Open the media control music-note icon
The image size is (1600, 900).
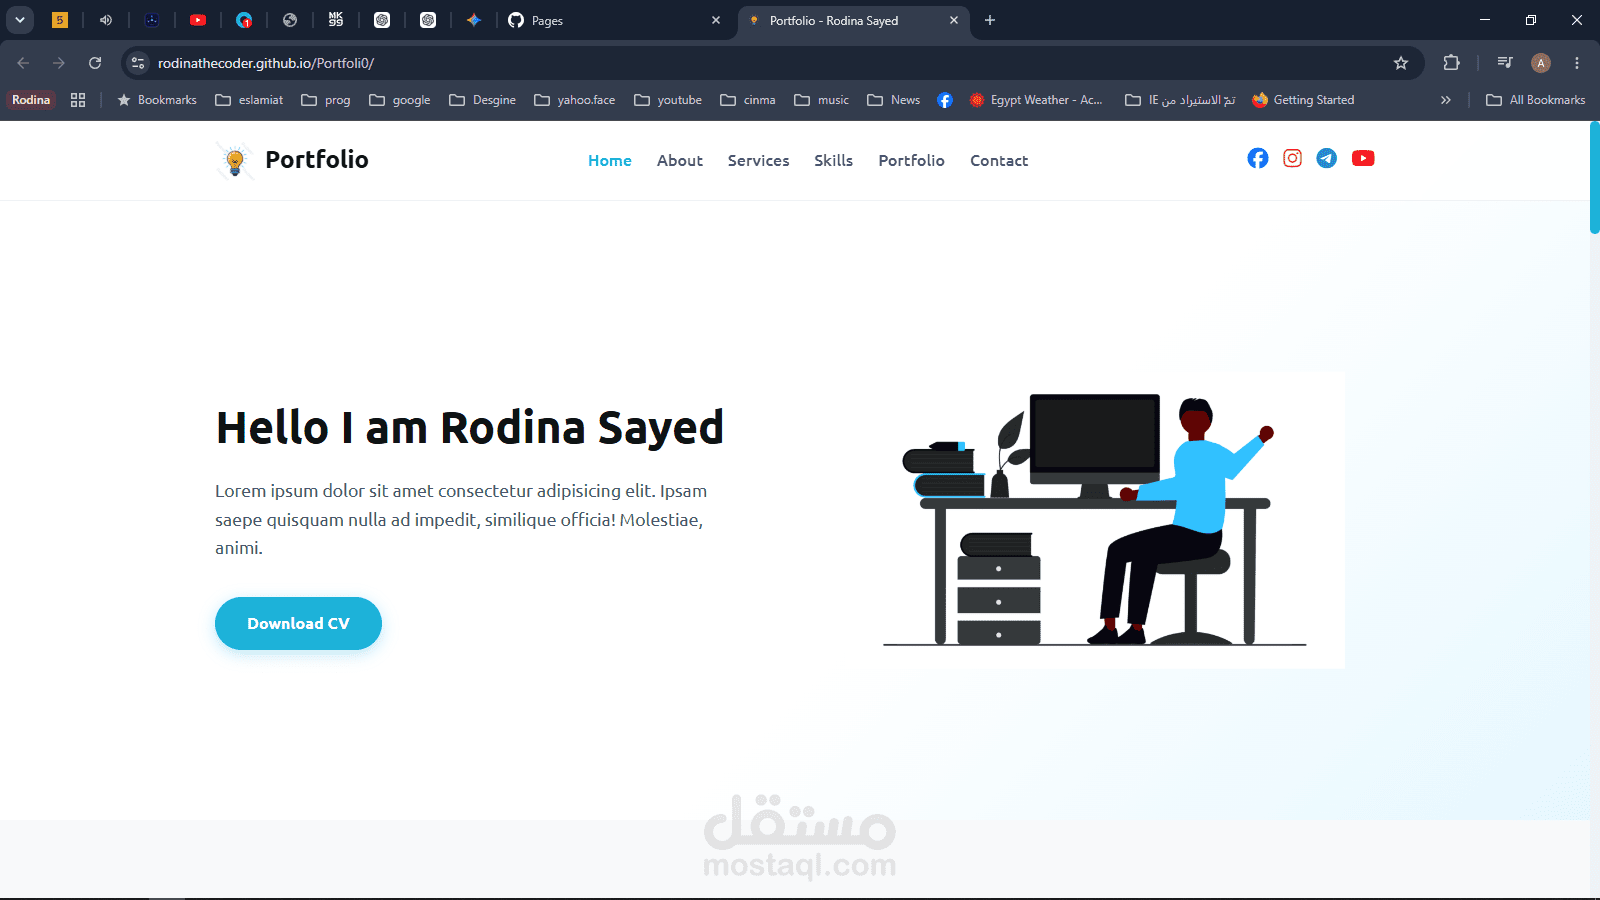coord(1505,63)
